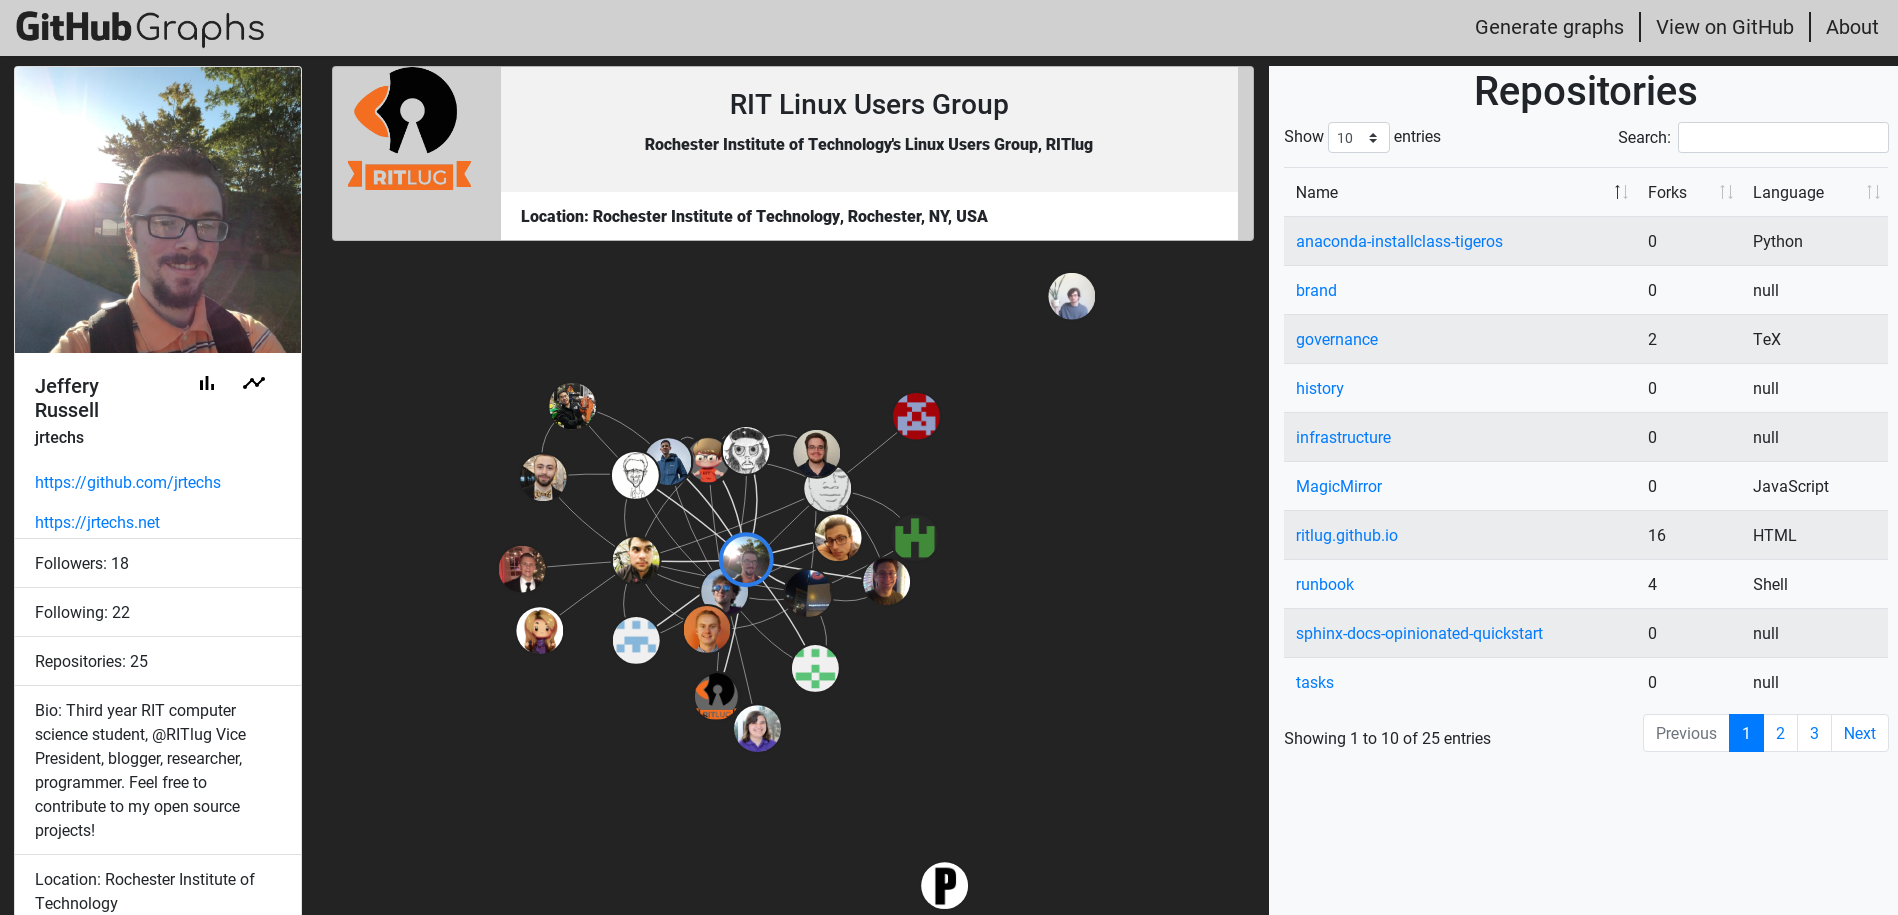
Task: Select the line graph activity icon on profile card
Action: [254, 382]
